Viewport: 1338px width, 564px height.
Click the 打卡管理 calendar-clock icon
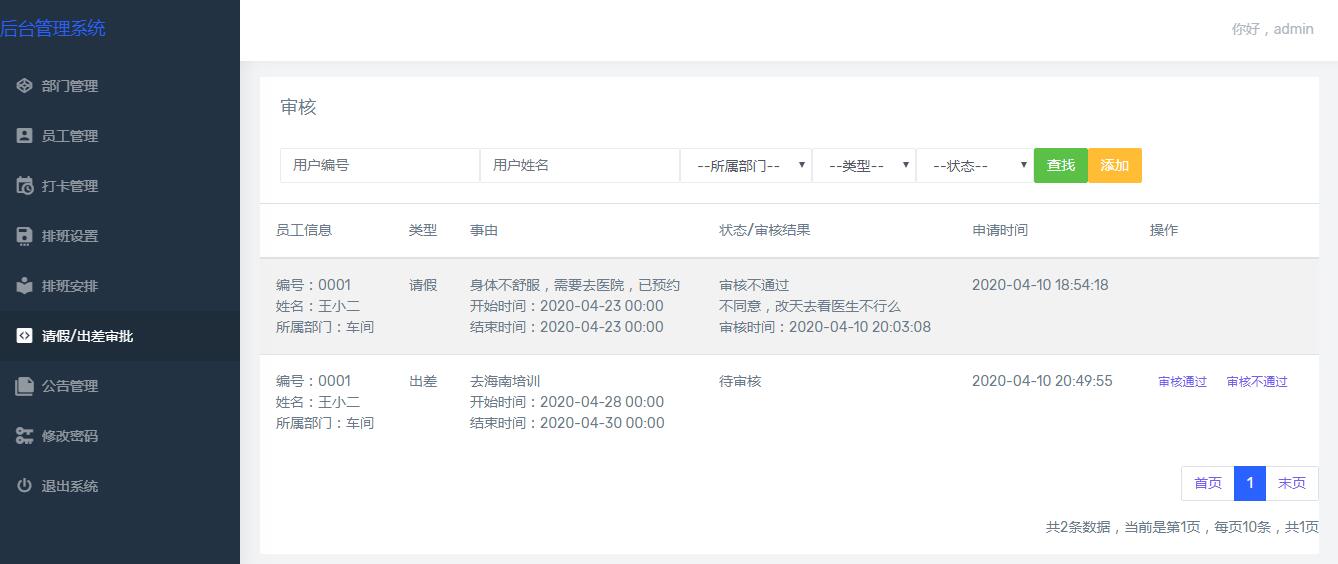coord(25,186)
